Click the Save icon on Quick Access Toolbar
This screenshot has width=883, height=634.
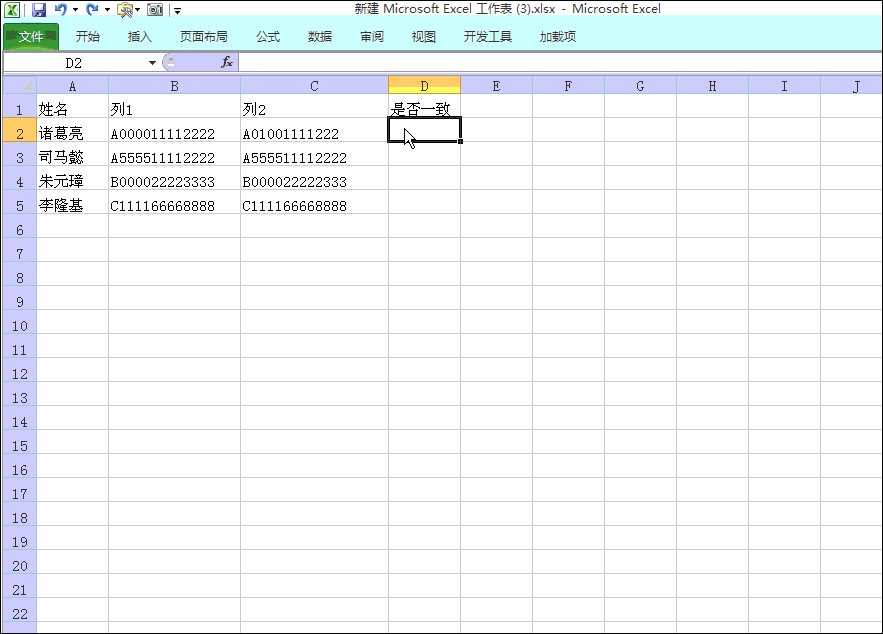pyautogui.click(x=39, y=9)
